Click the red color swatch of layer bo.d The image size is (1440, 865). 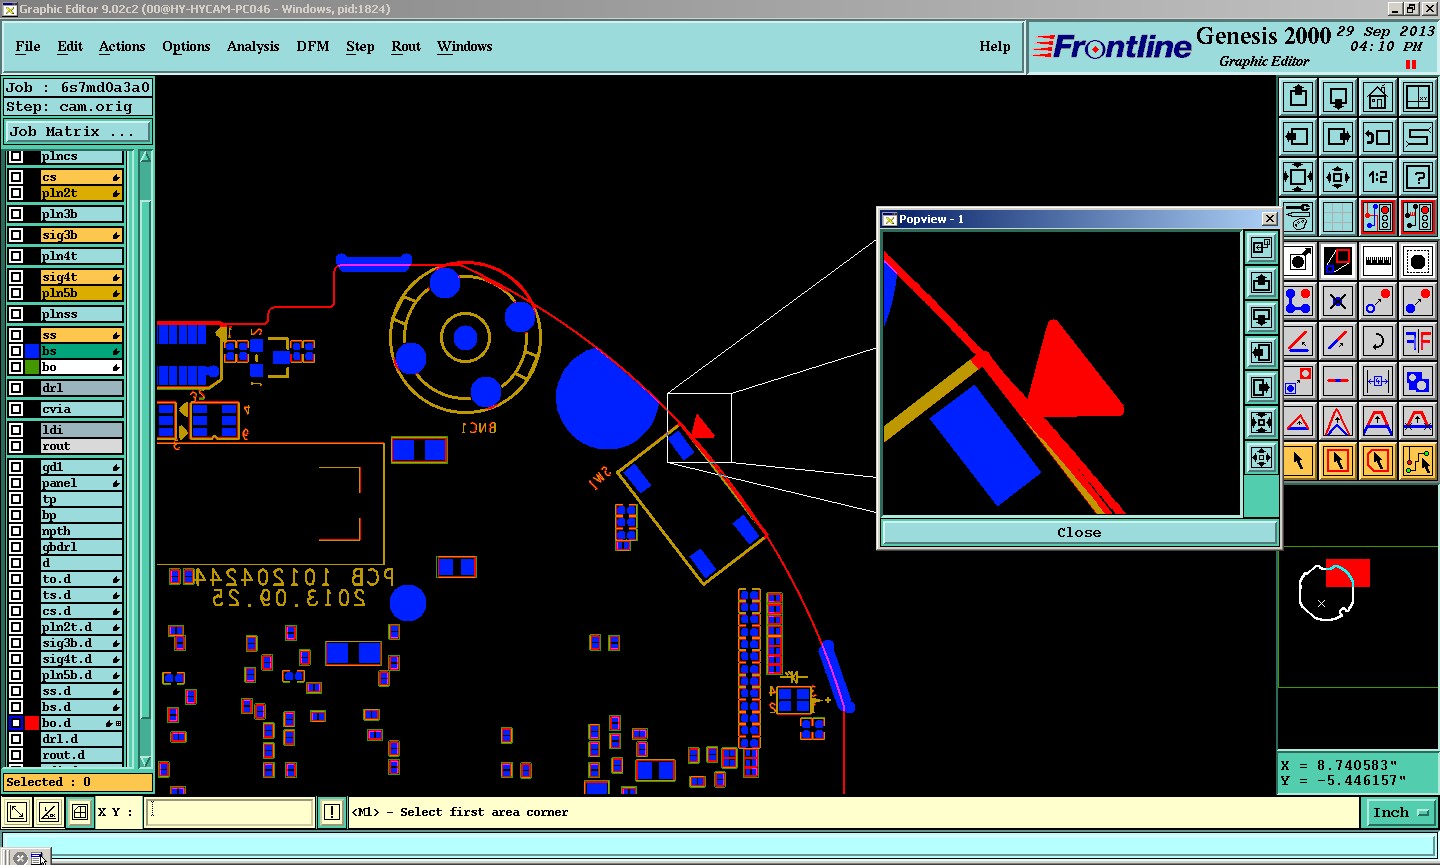pos(32,723)
